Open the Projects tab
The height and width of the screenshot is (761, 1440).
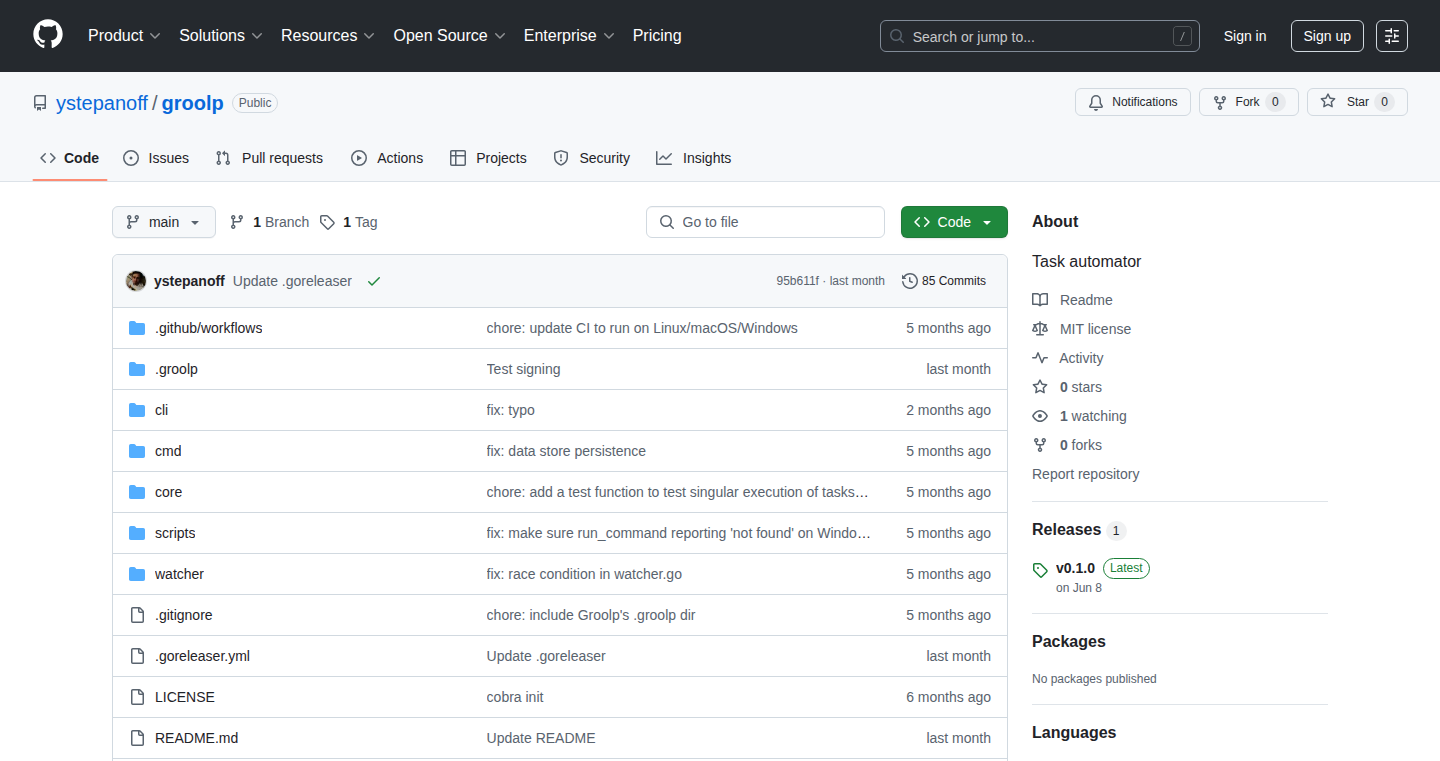click(488, 158)
